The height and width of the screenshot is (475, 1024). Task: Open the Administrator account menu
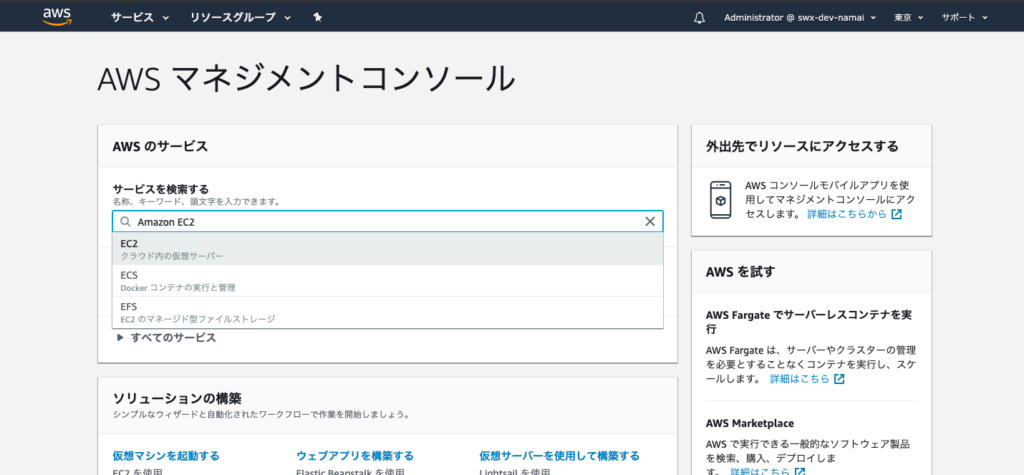click(800, 17)
